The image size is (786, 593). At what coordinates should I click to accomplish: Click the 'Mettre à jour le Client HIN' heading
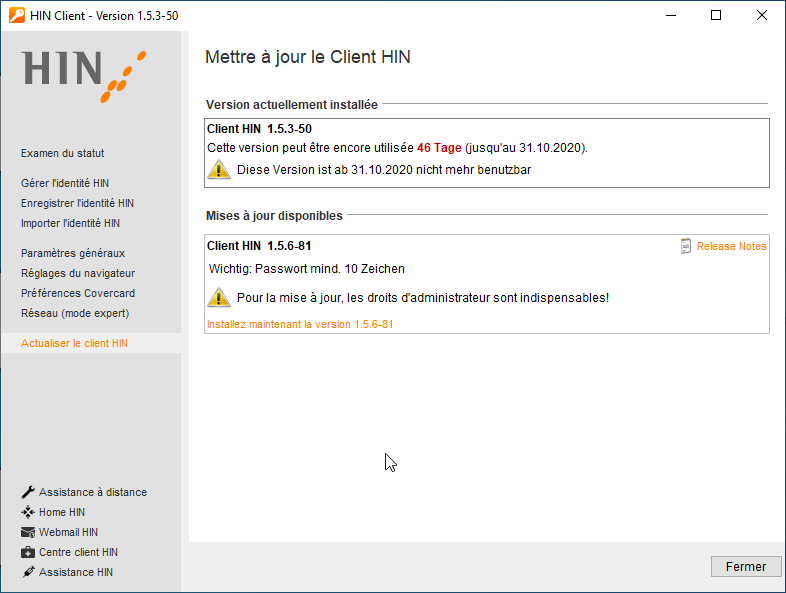pos(308,57)
